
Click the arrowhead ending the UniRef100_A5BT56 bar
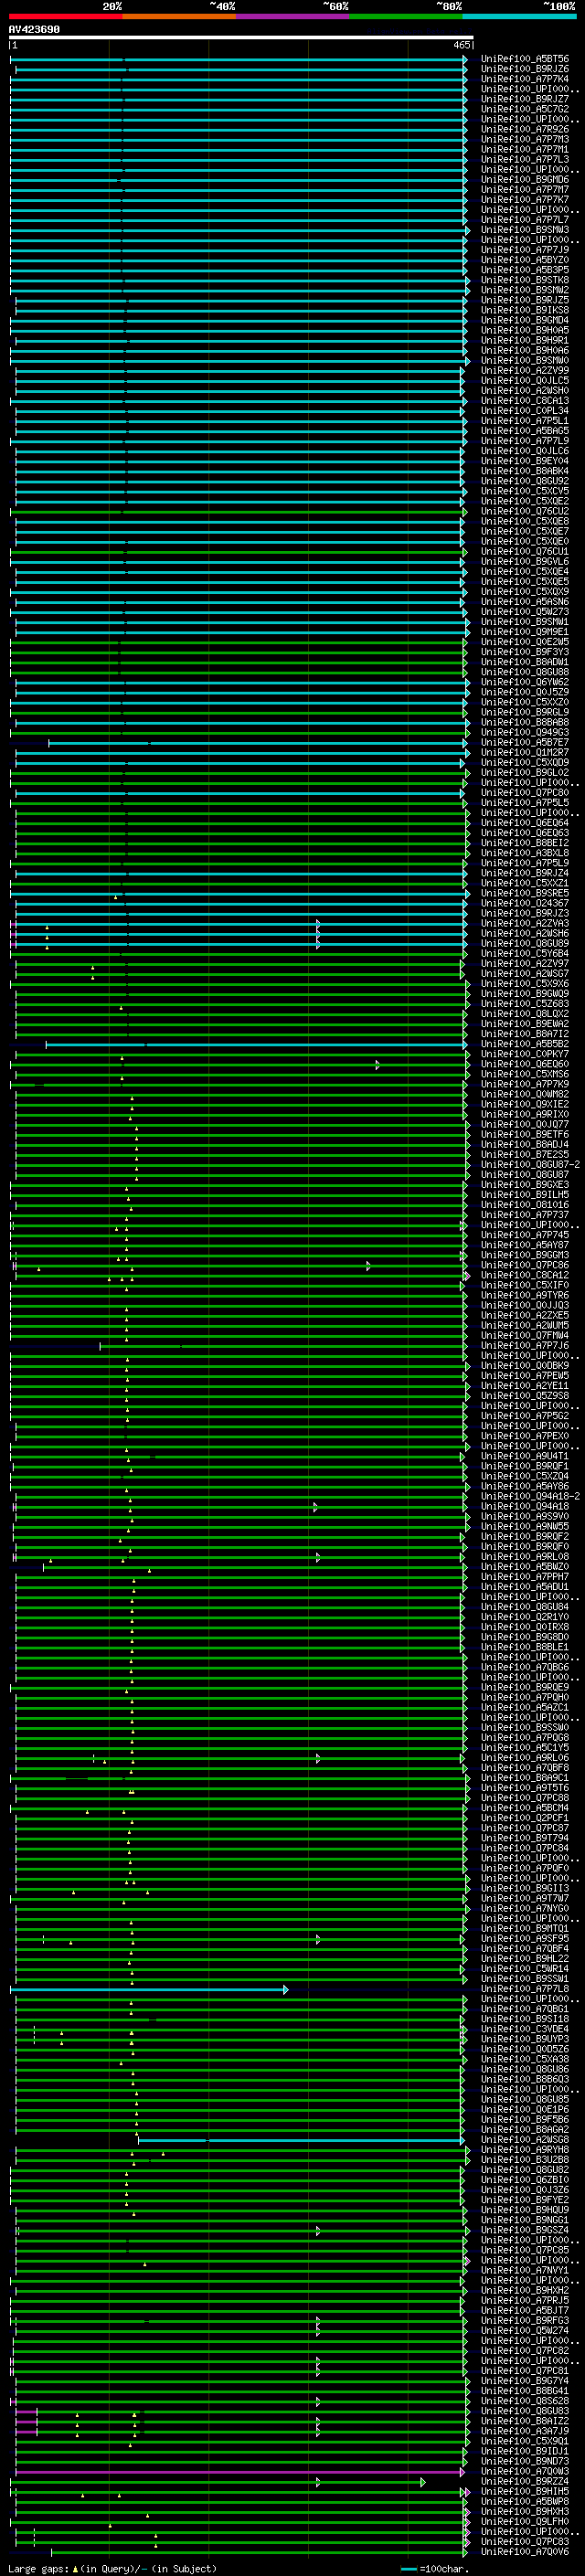[x=465, y=60]
